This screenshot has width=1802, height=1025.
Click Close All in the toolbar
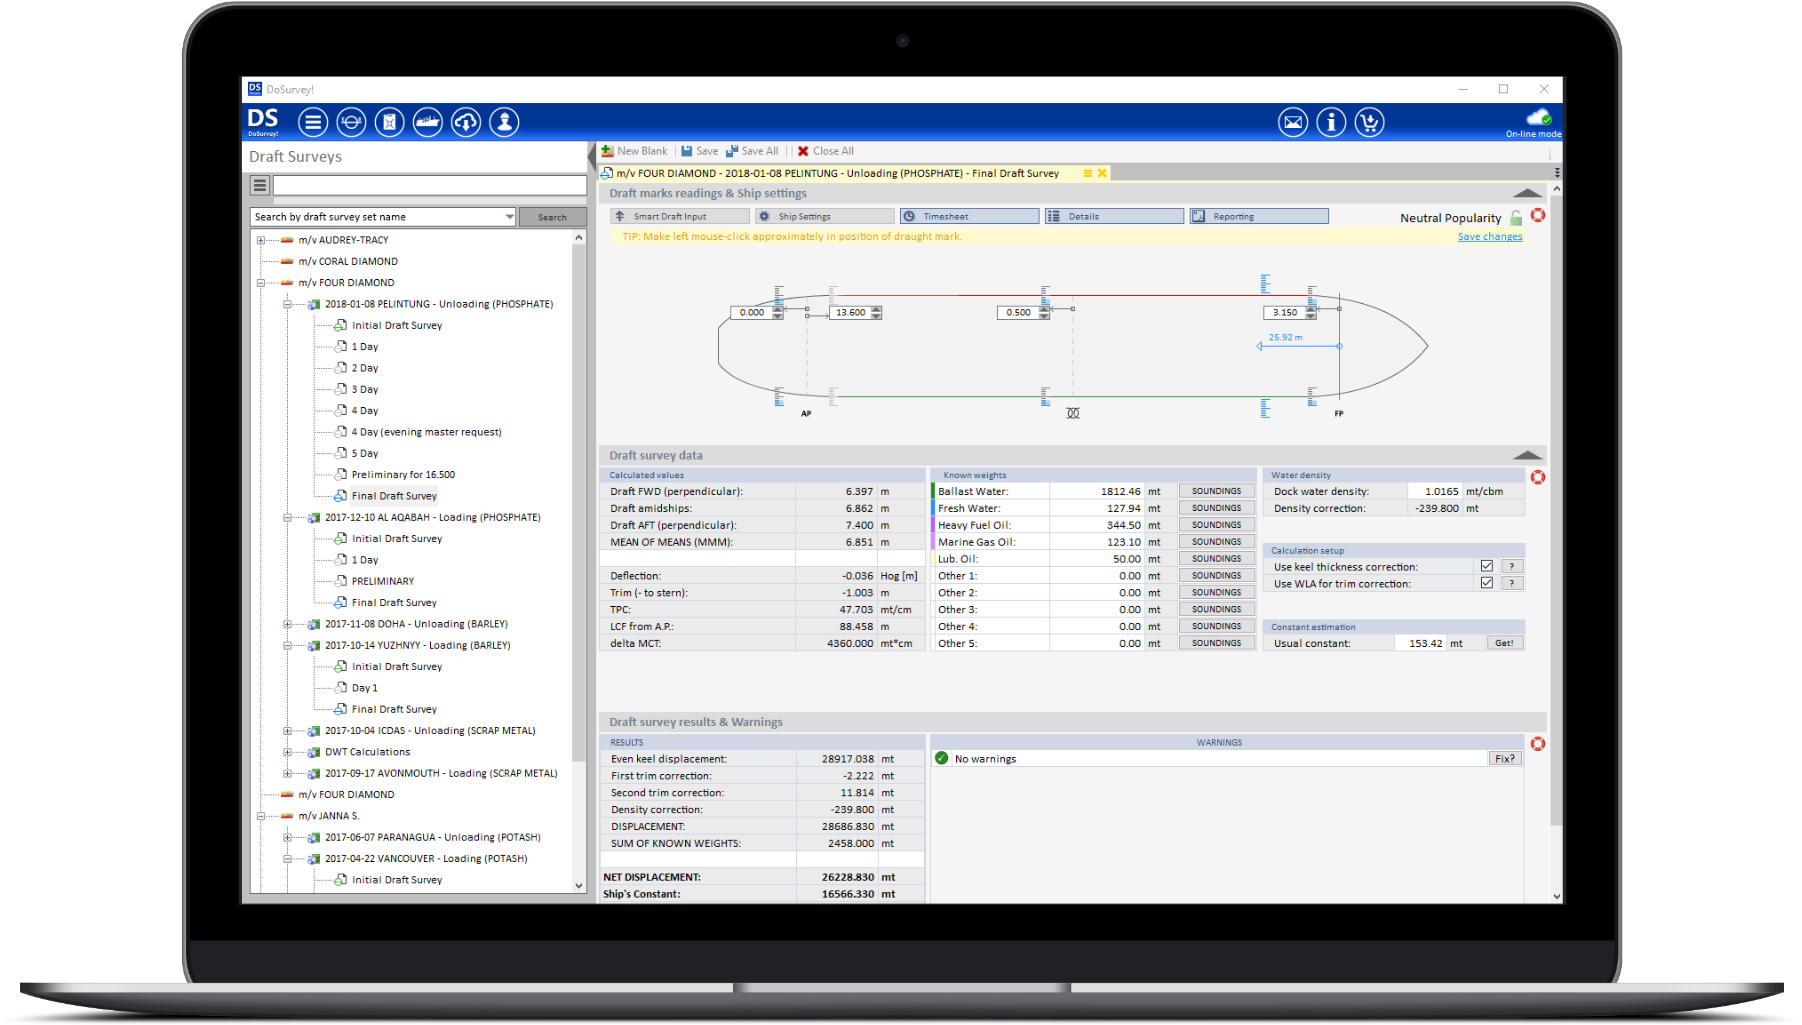825,151
